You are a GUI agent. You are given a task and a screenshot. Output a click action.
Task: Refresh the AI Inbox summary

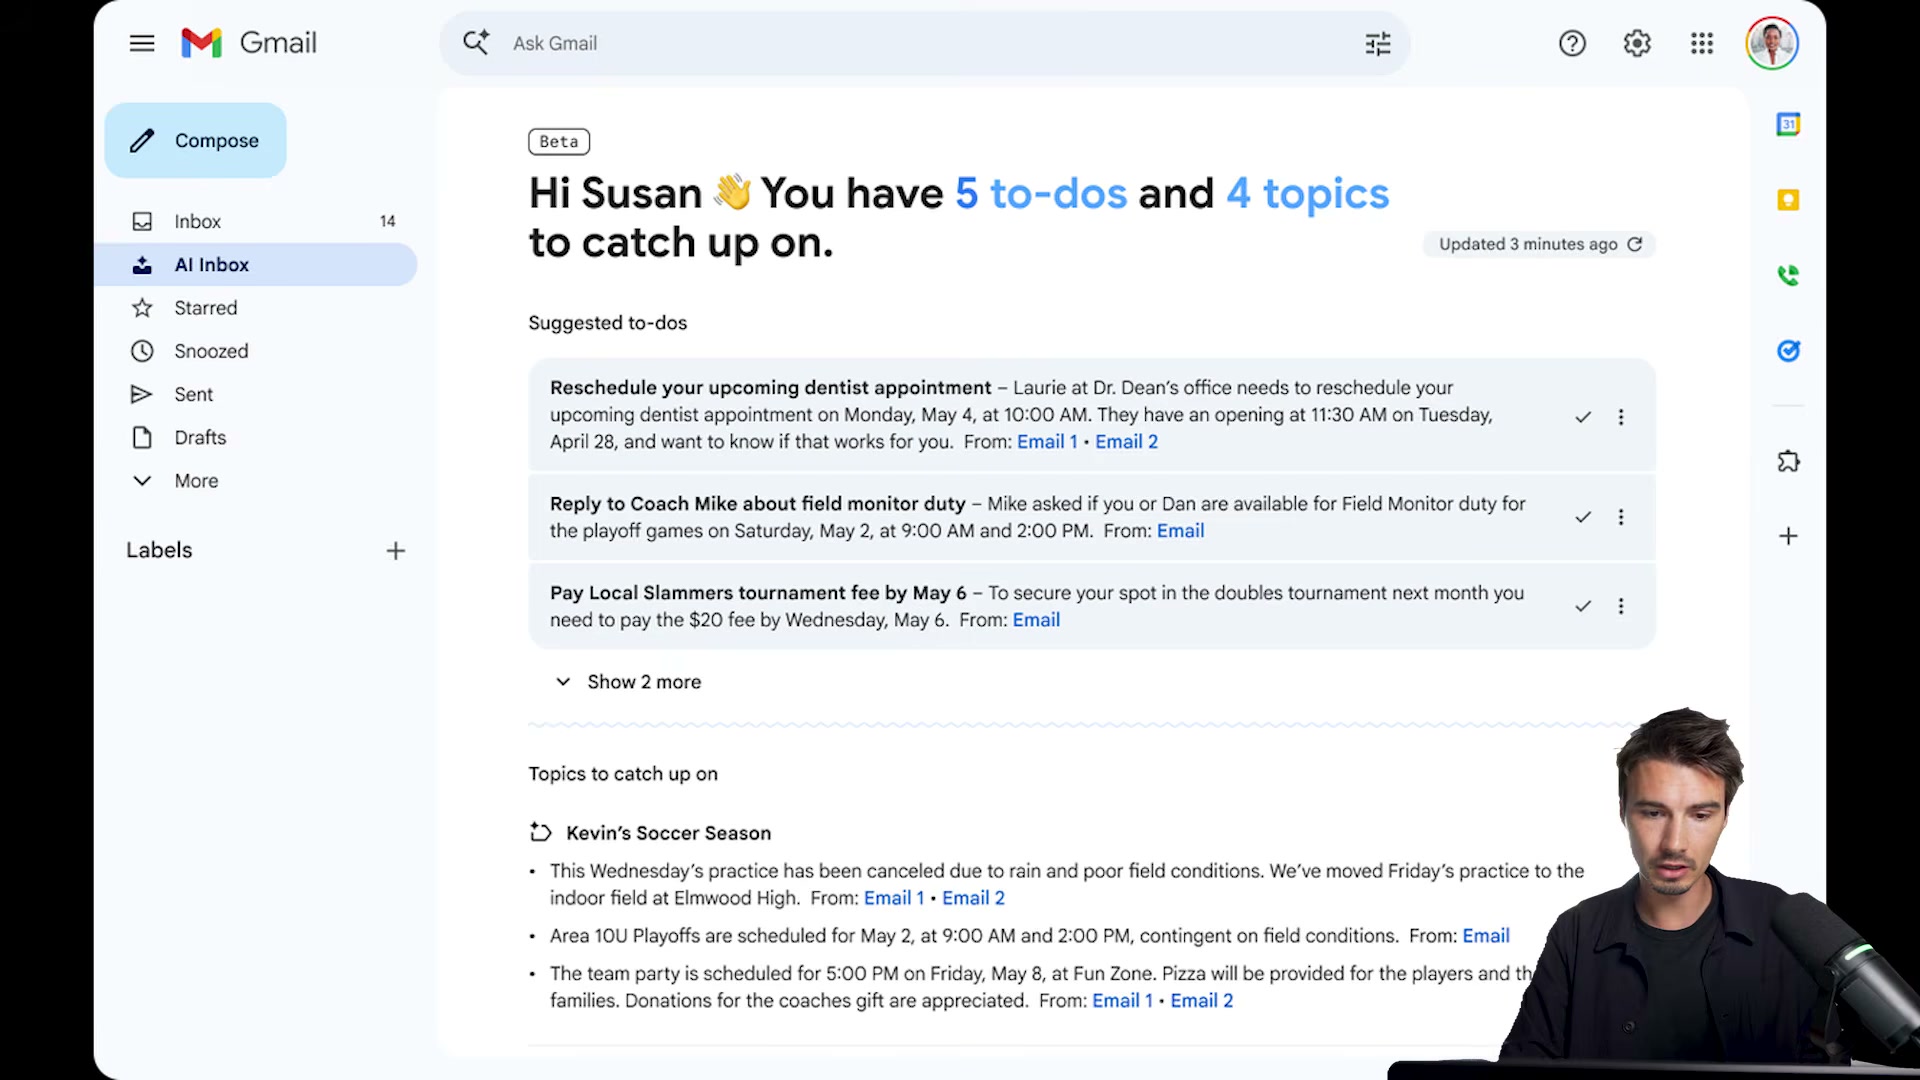[1634, 244]
